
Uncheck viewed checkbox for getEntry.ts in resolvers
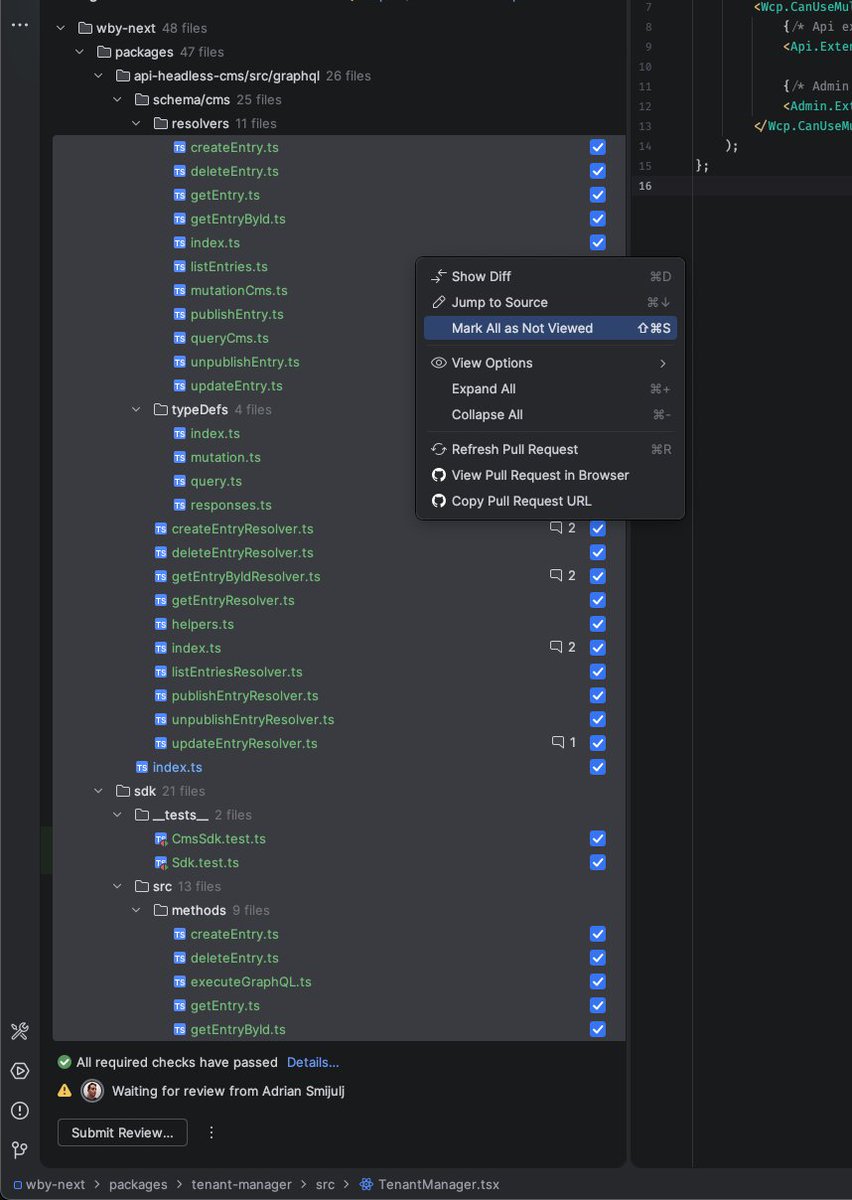(x=598, y=195)
